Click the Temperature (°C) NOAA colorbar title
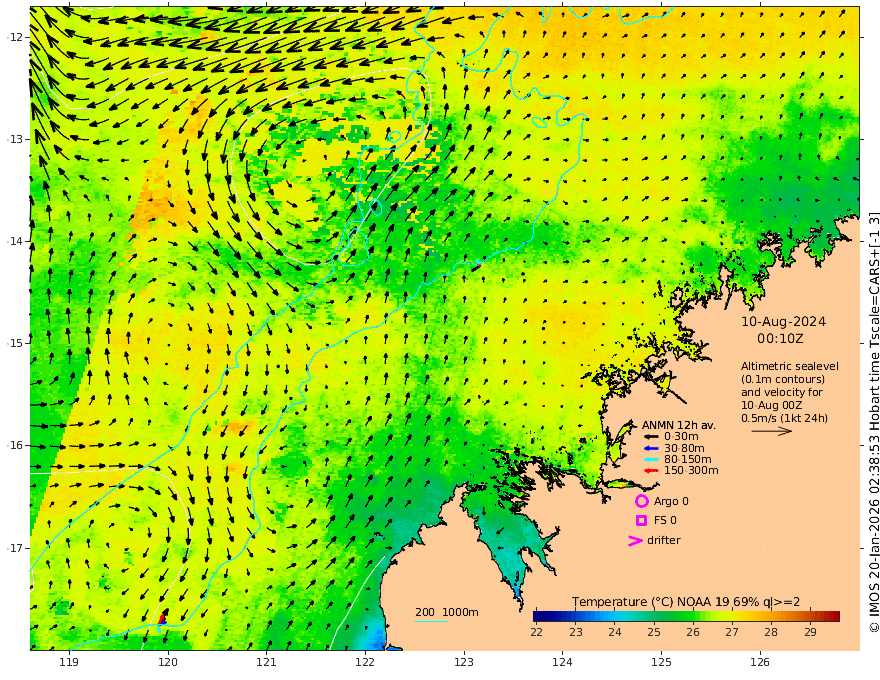The height and width of the screenshot is (680, 880). coord(686,602)
